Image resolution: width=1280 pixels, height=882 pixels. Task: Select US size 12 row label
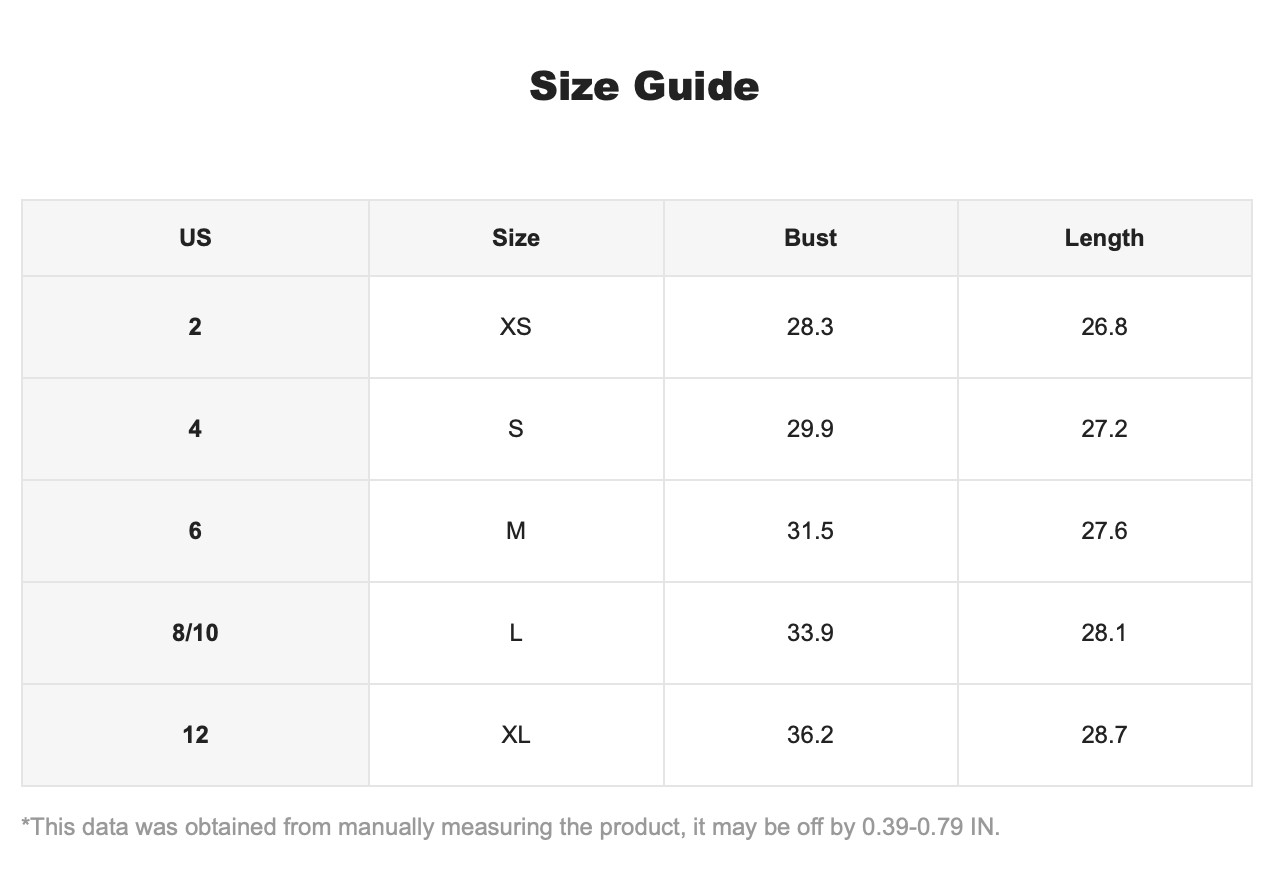pos(195,735)
